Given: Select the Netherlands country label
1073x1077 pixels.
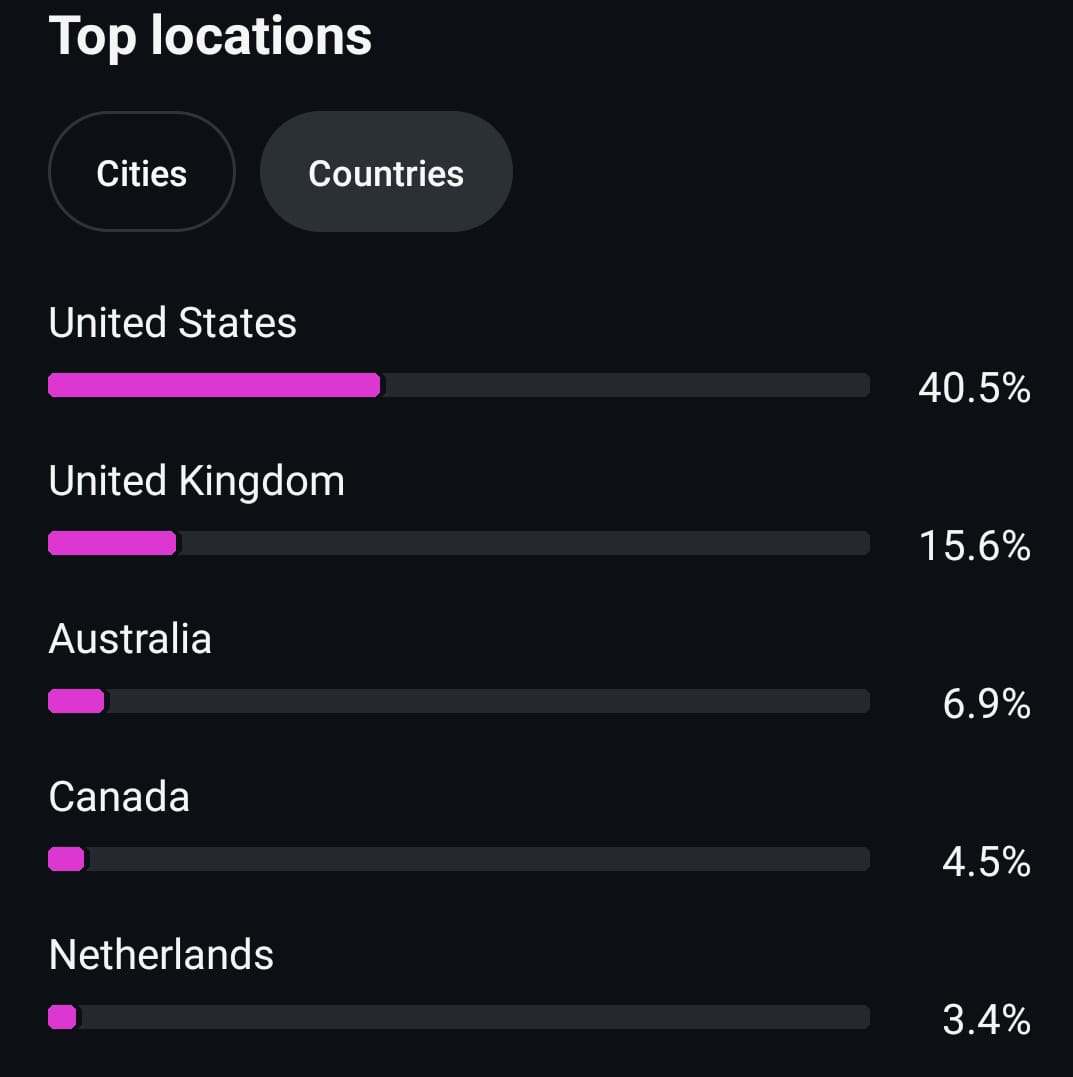Looking at the screenshot, I should 161,955.
